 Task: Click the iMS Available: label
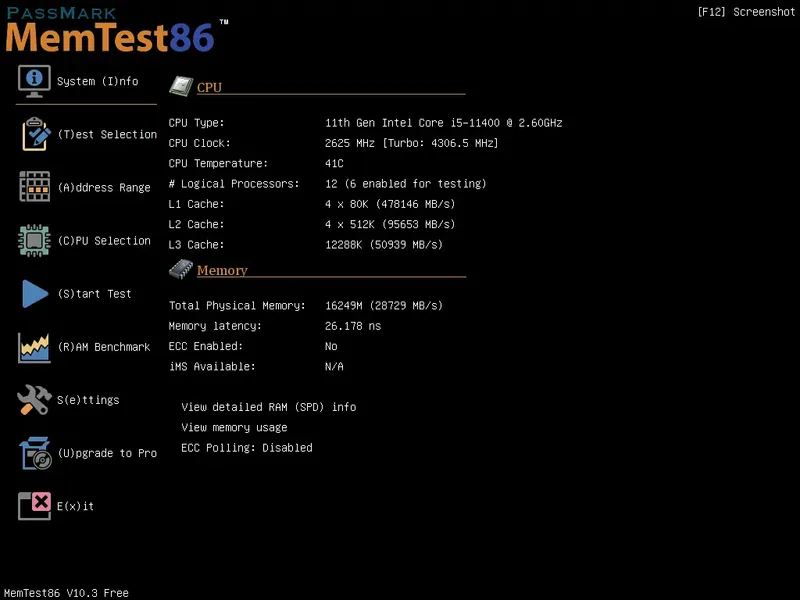click(212, 367)
